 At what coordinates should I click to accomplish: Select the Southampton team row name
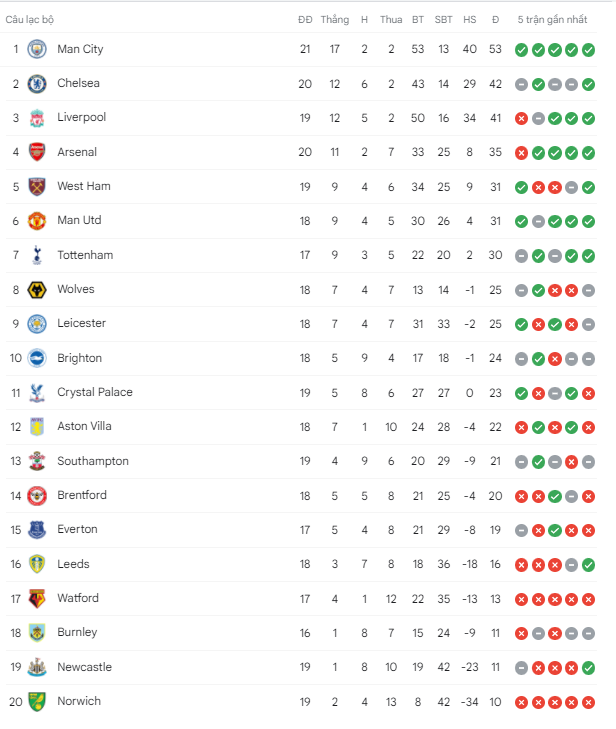pos(93,461)
